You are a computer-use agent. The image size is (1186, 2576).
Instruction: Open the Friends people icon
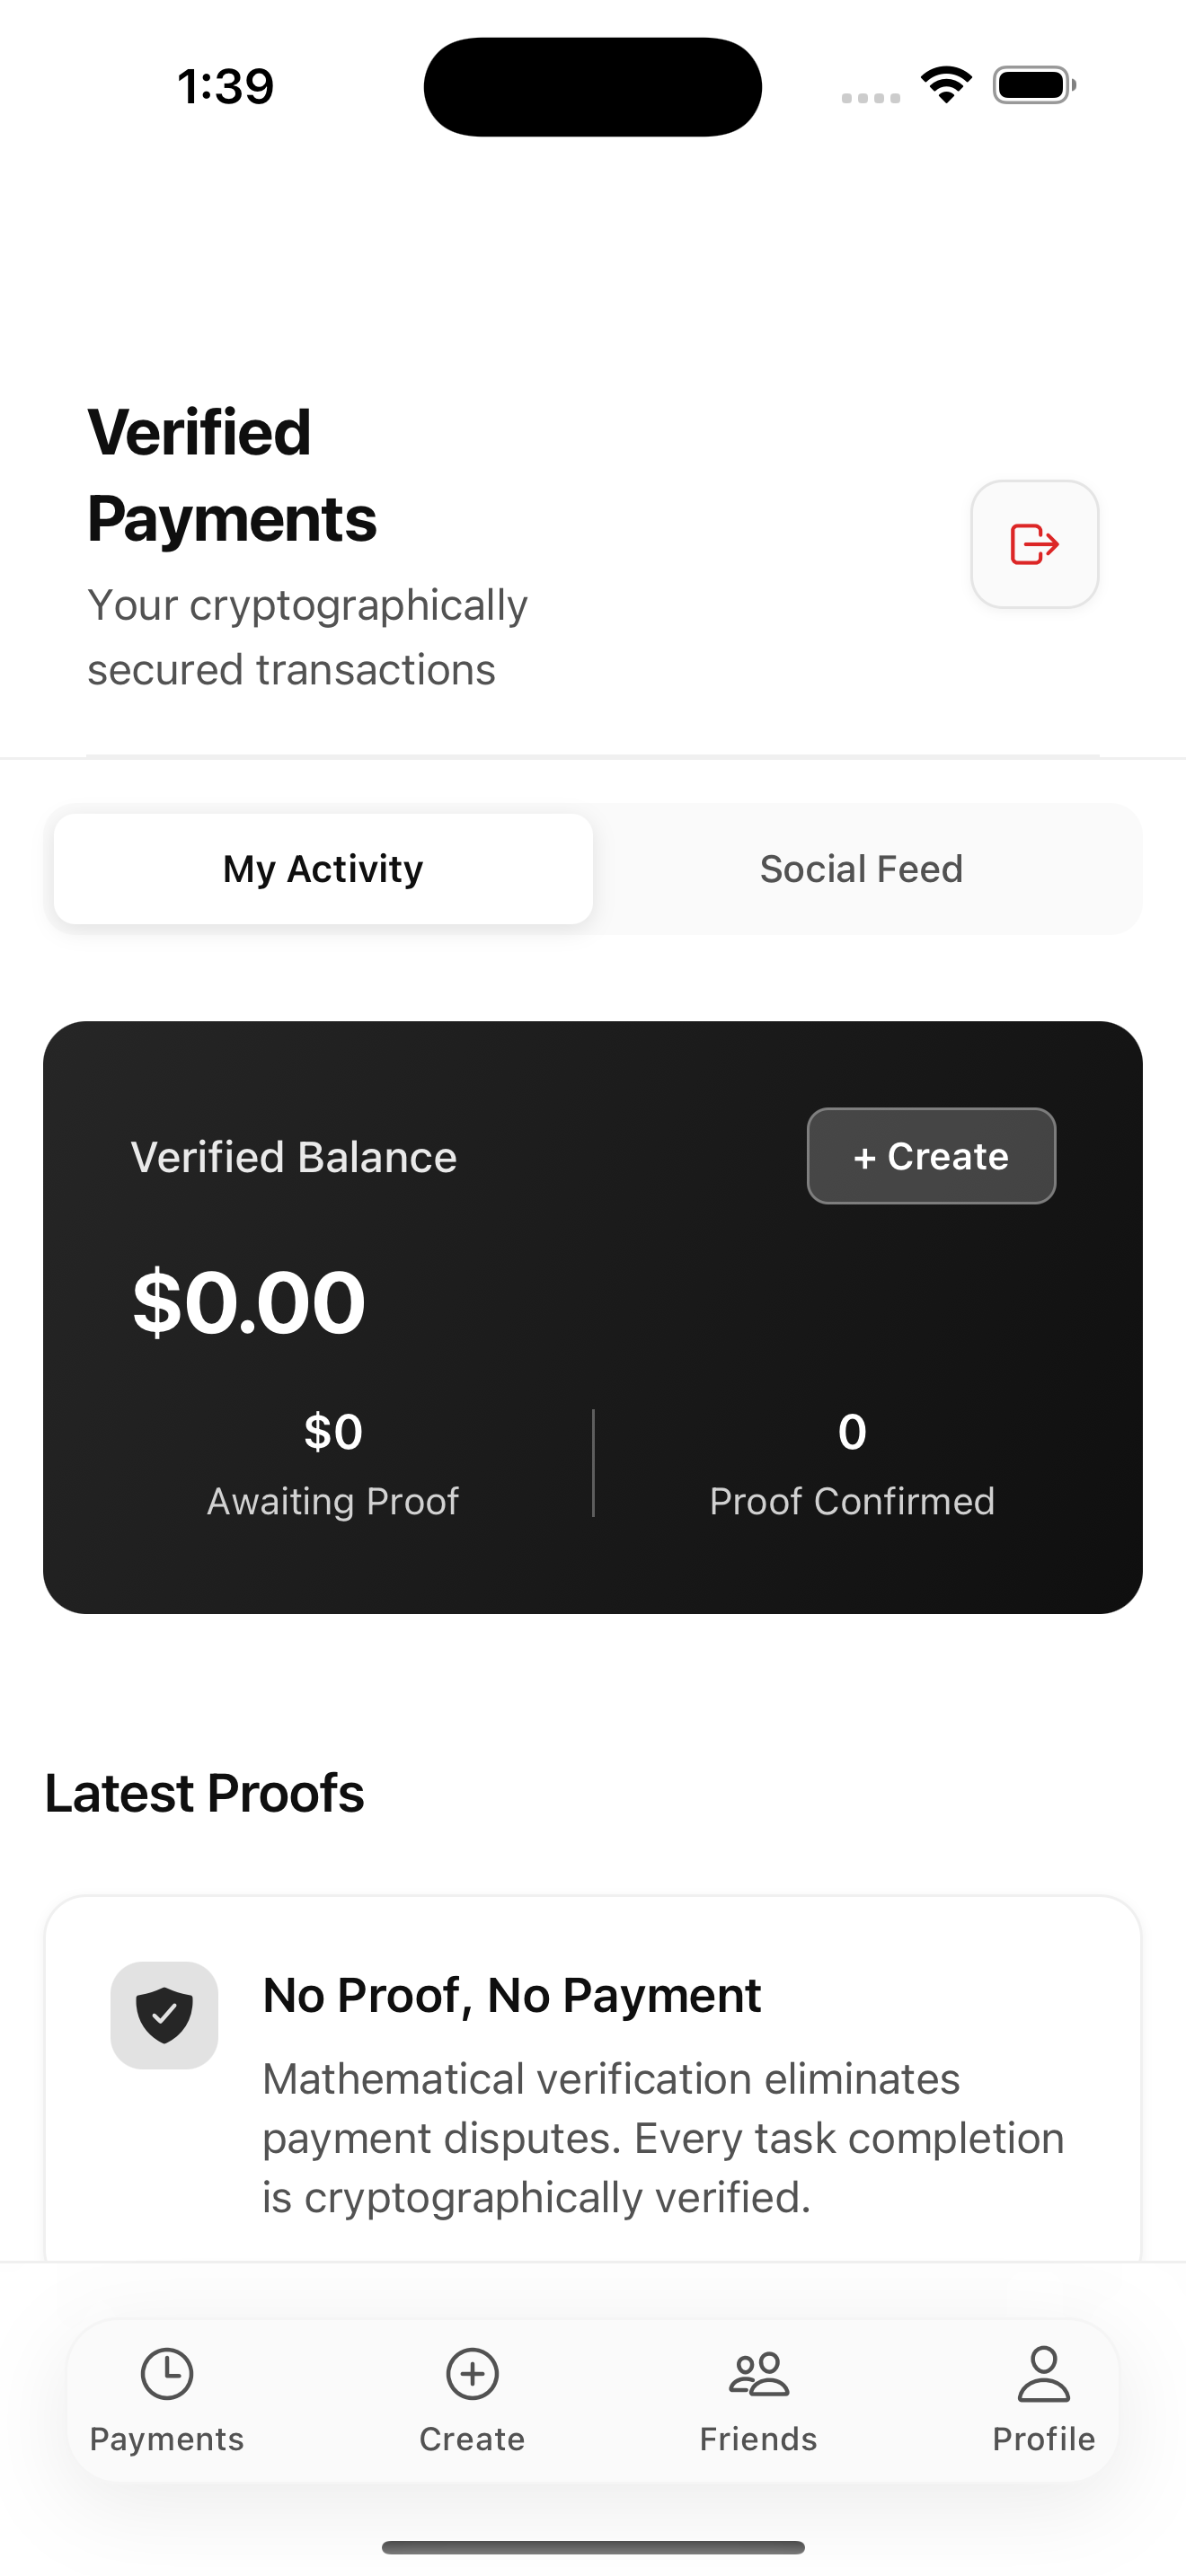click(759, 2374)
